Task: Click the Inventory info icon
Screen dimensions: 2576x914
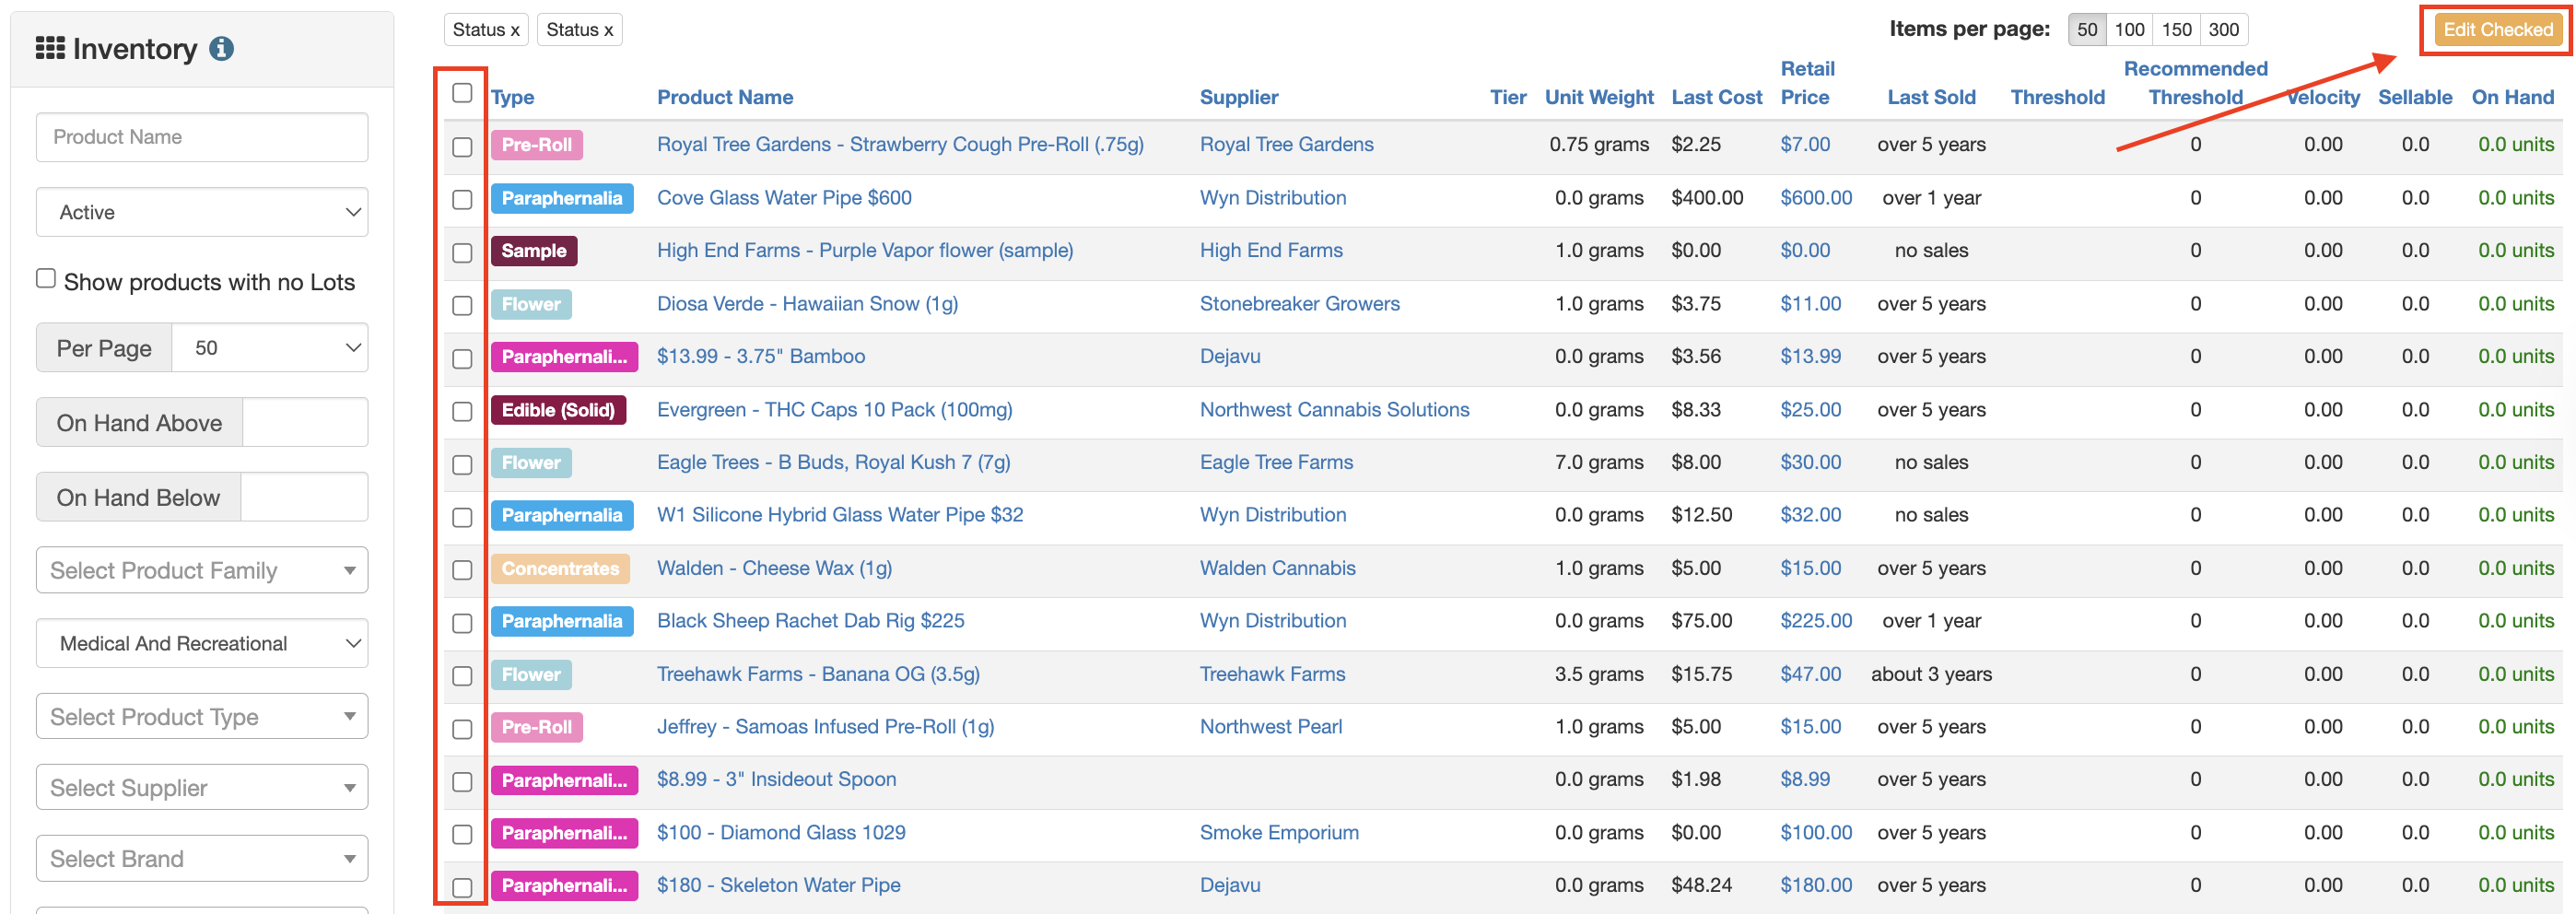Action: coord(221,48)
